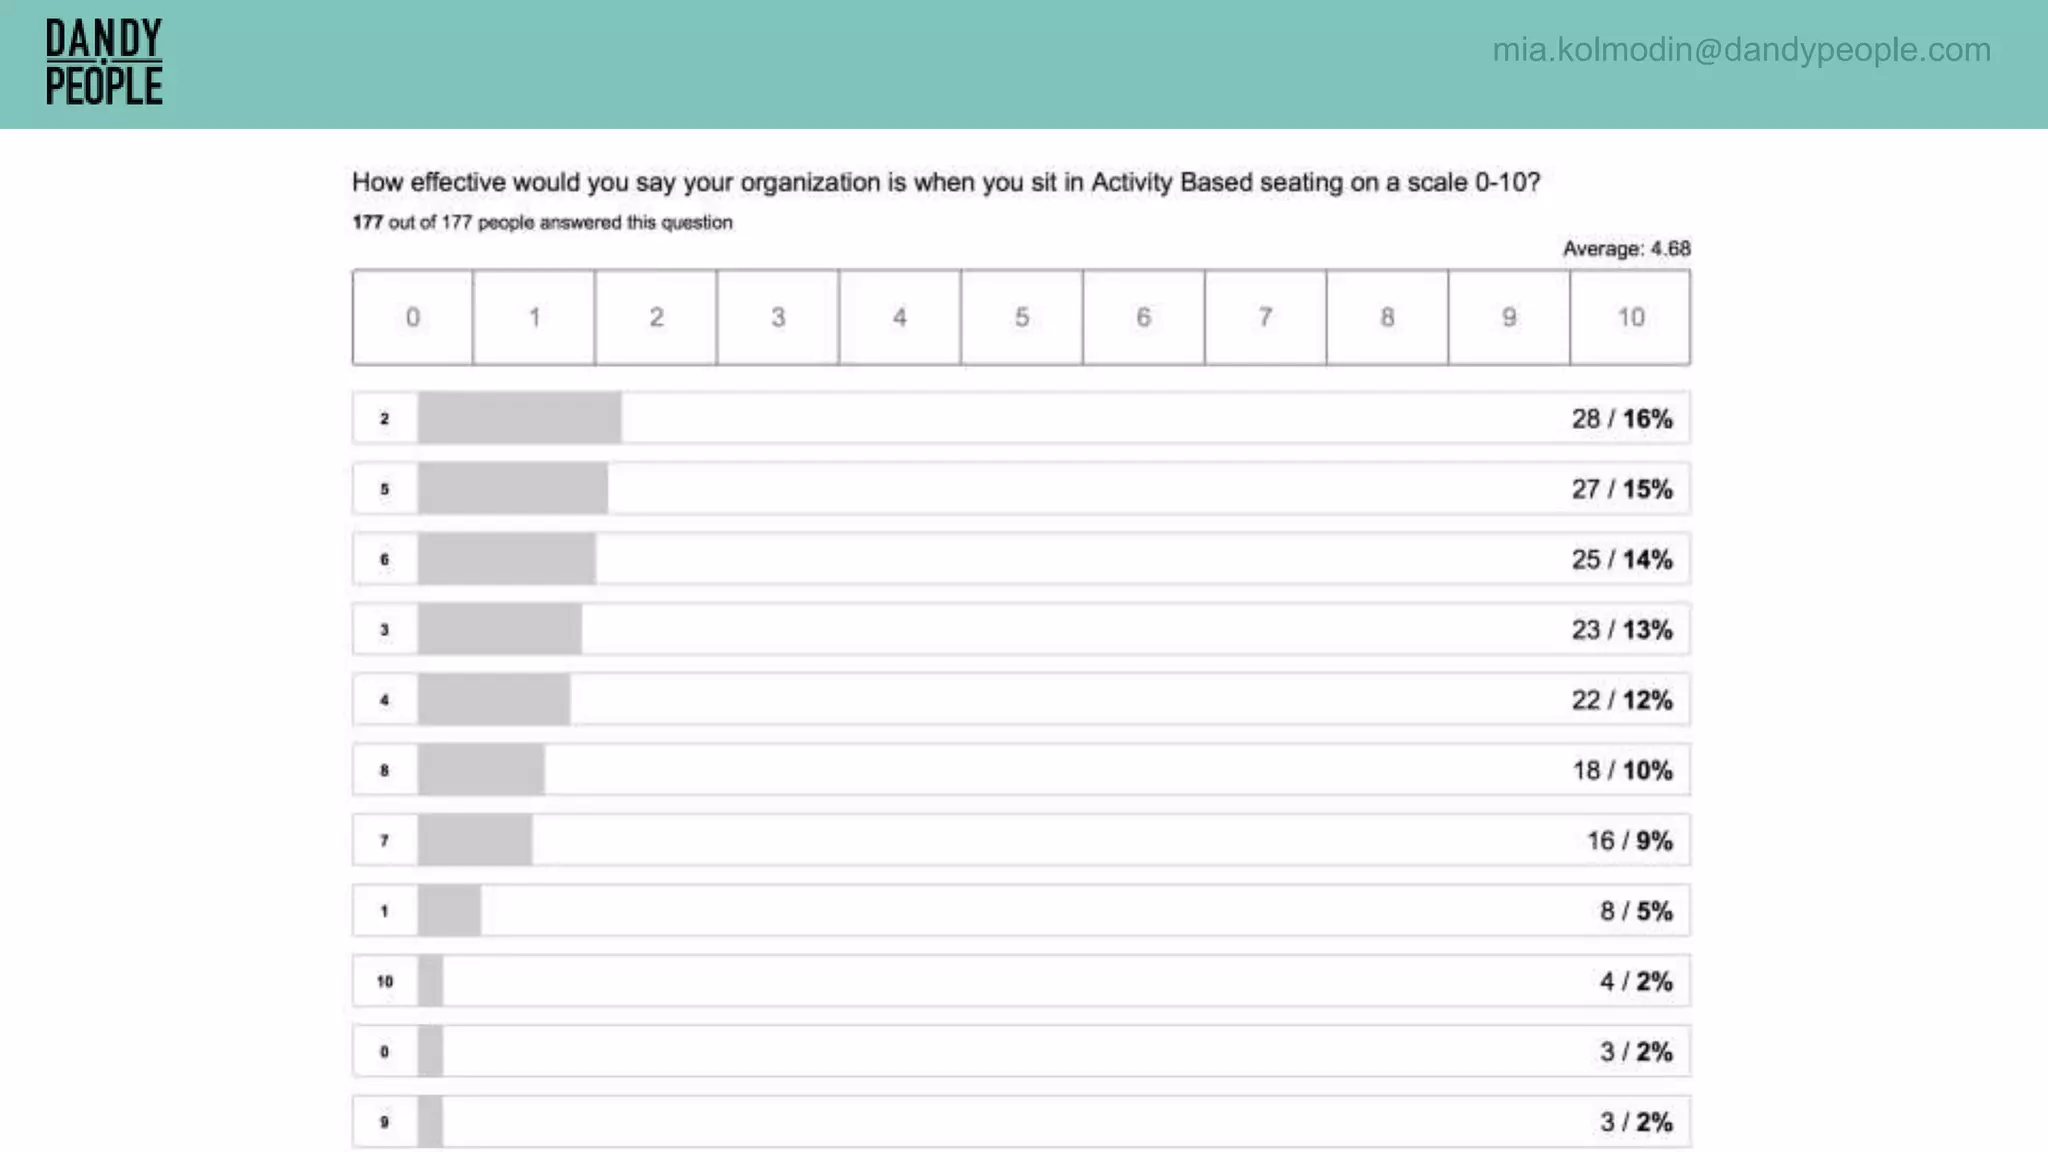The image size is (2048, 1152).
Task: Click the Dandy People logo
Action: (x=104, y=62)
